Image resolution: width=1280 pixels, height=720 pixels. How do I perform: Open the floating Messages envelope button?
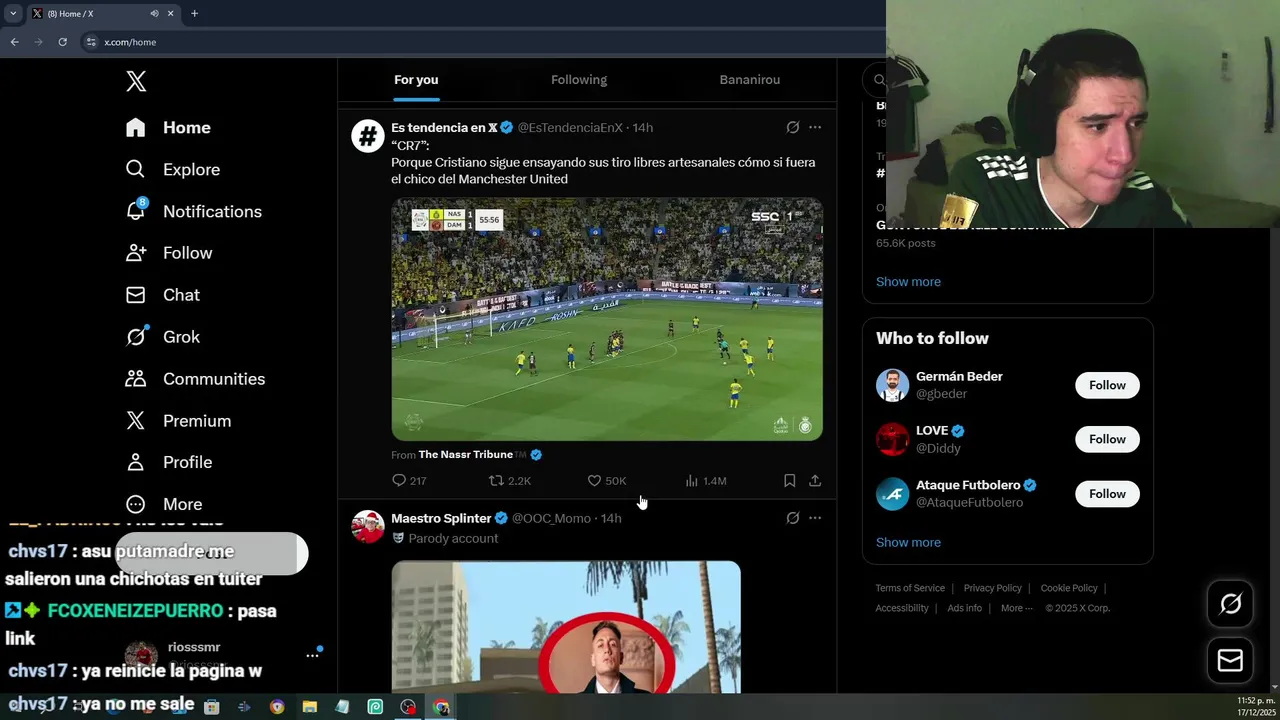pos(1230,660)
